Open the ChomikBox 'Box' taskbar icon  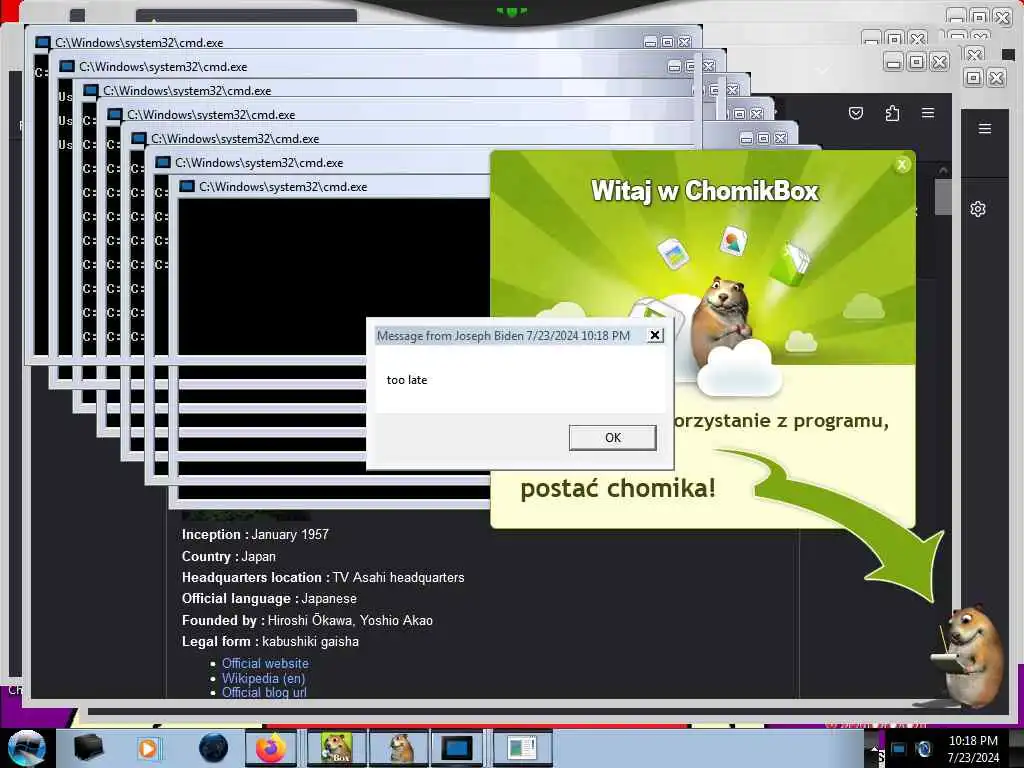pyautogui.click(x=336, y=748)
